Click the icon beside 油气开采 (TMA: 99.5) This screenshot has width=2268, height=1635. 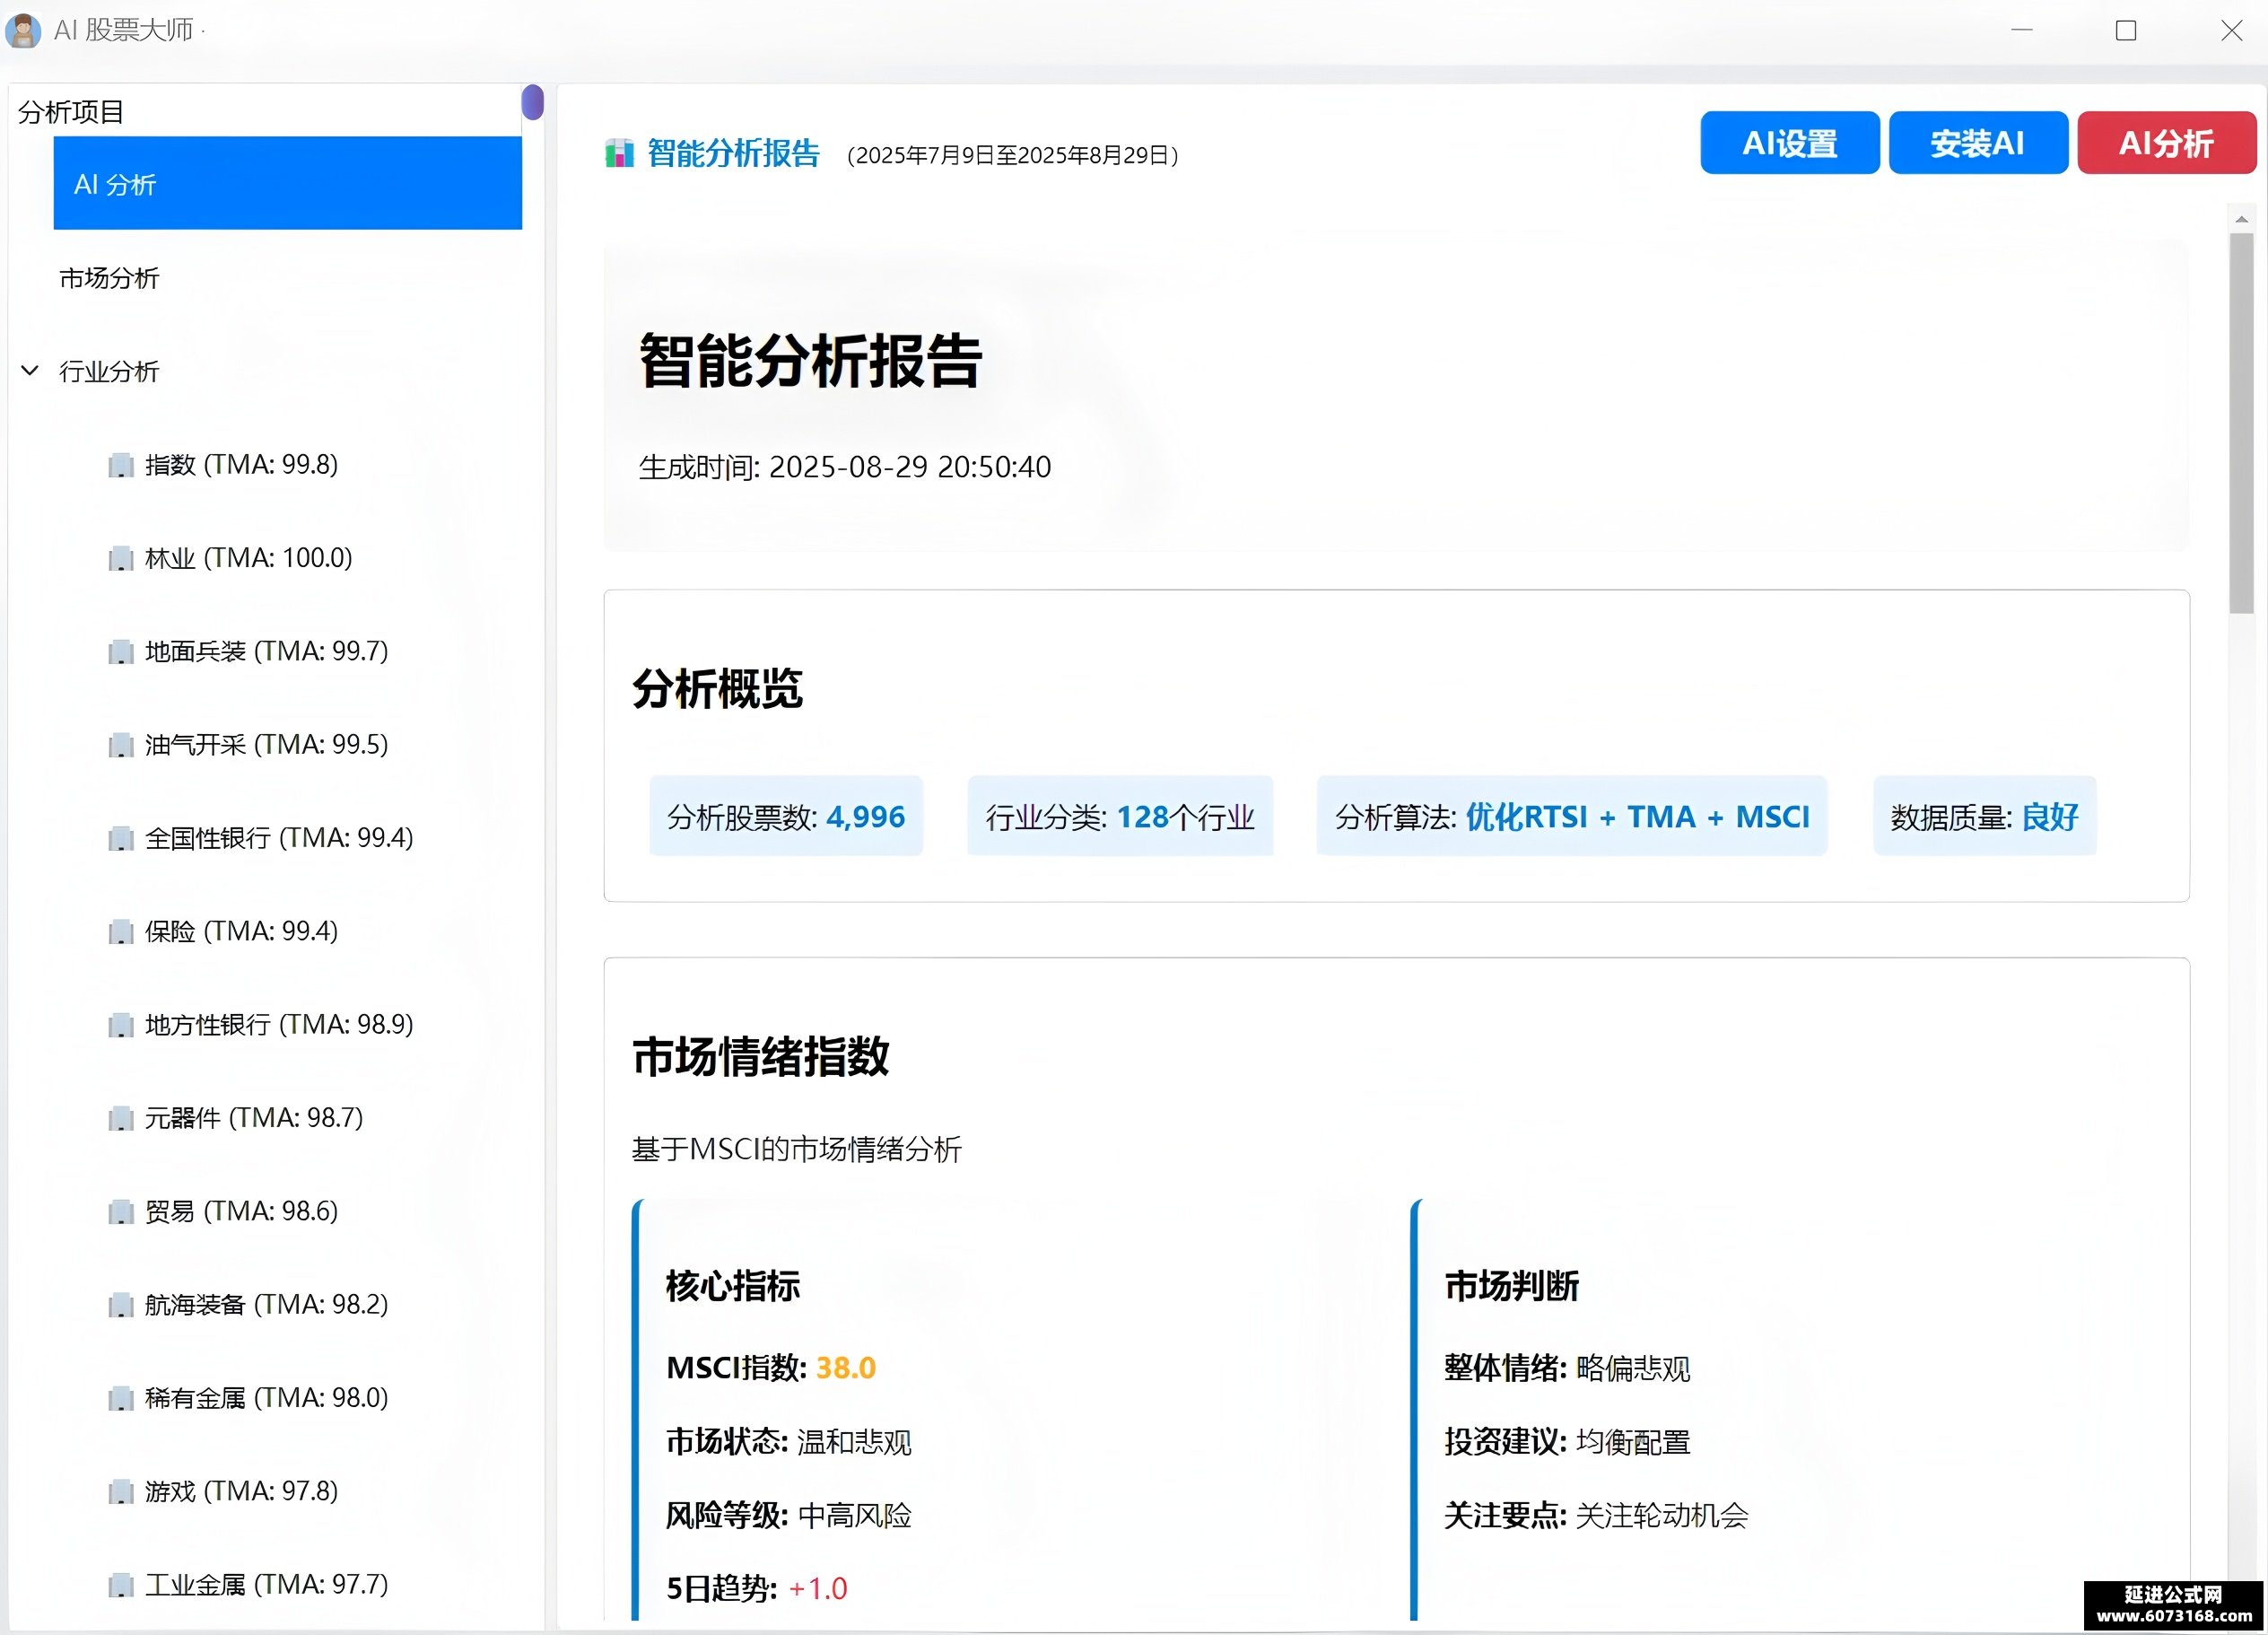coord(121,745)
